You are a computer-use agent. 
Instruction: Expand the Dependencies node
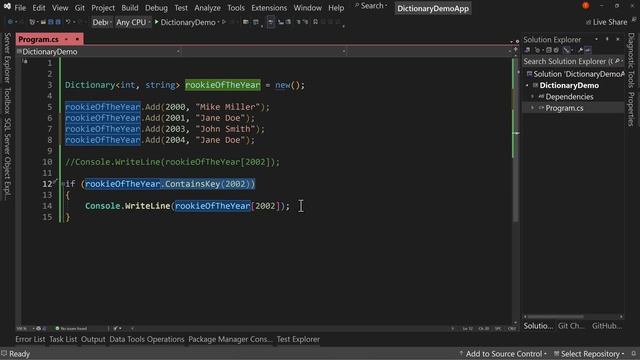[532, 97]
